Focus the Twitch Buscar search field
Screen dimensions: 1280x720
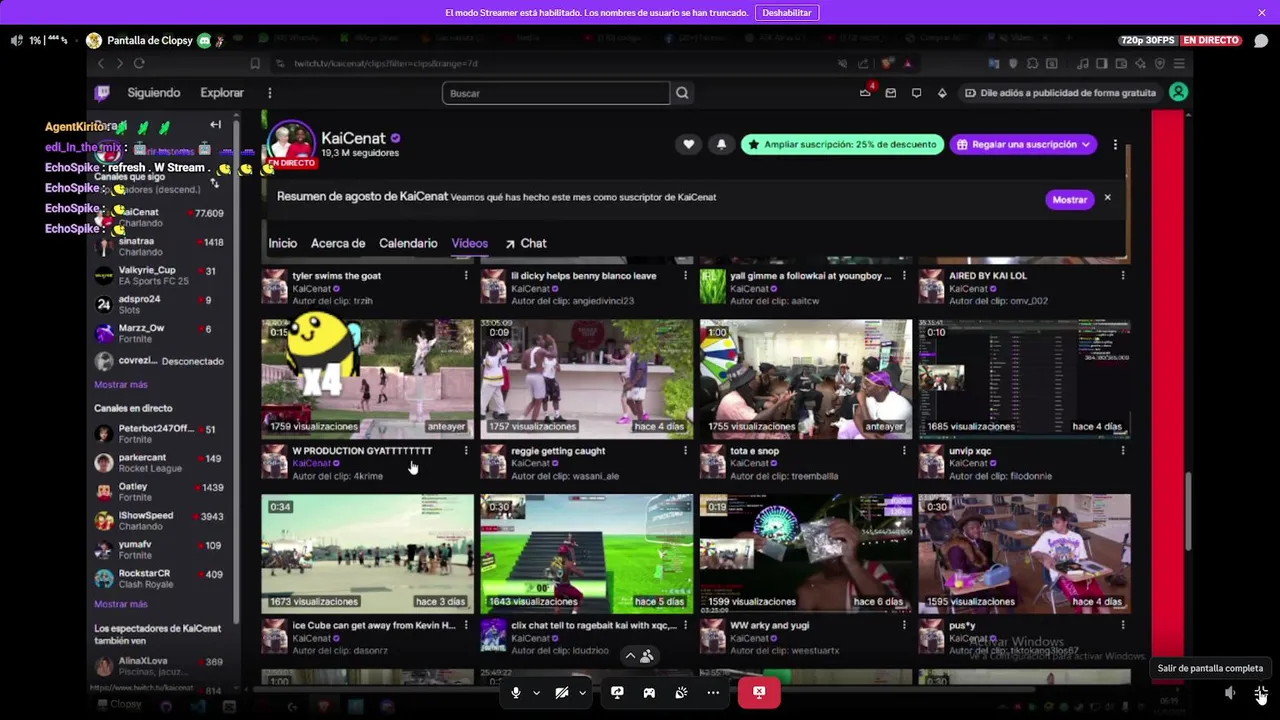click(x=556, y=93)
